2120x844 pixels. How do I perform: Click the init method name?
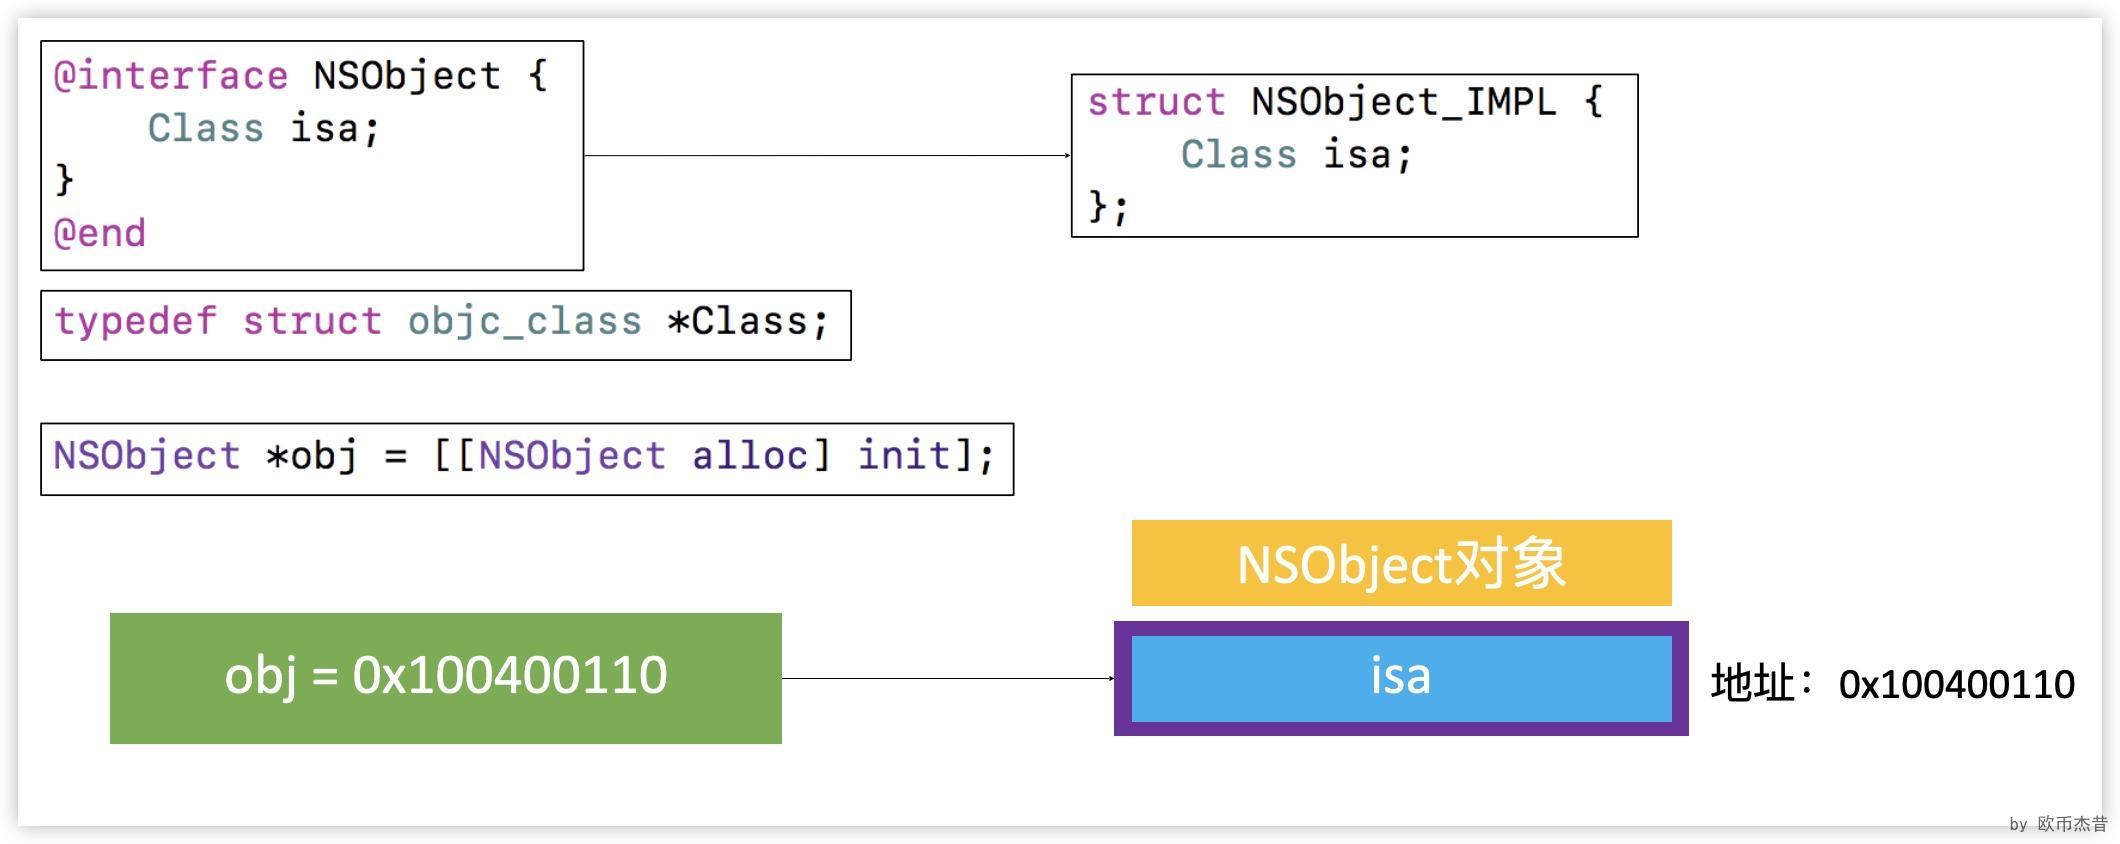point(903,456)
